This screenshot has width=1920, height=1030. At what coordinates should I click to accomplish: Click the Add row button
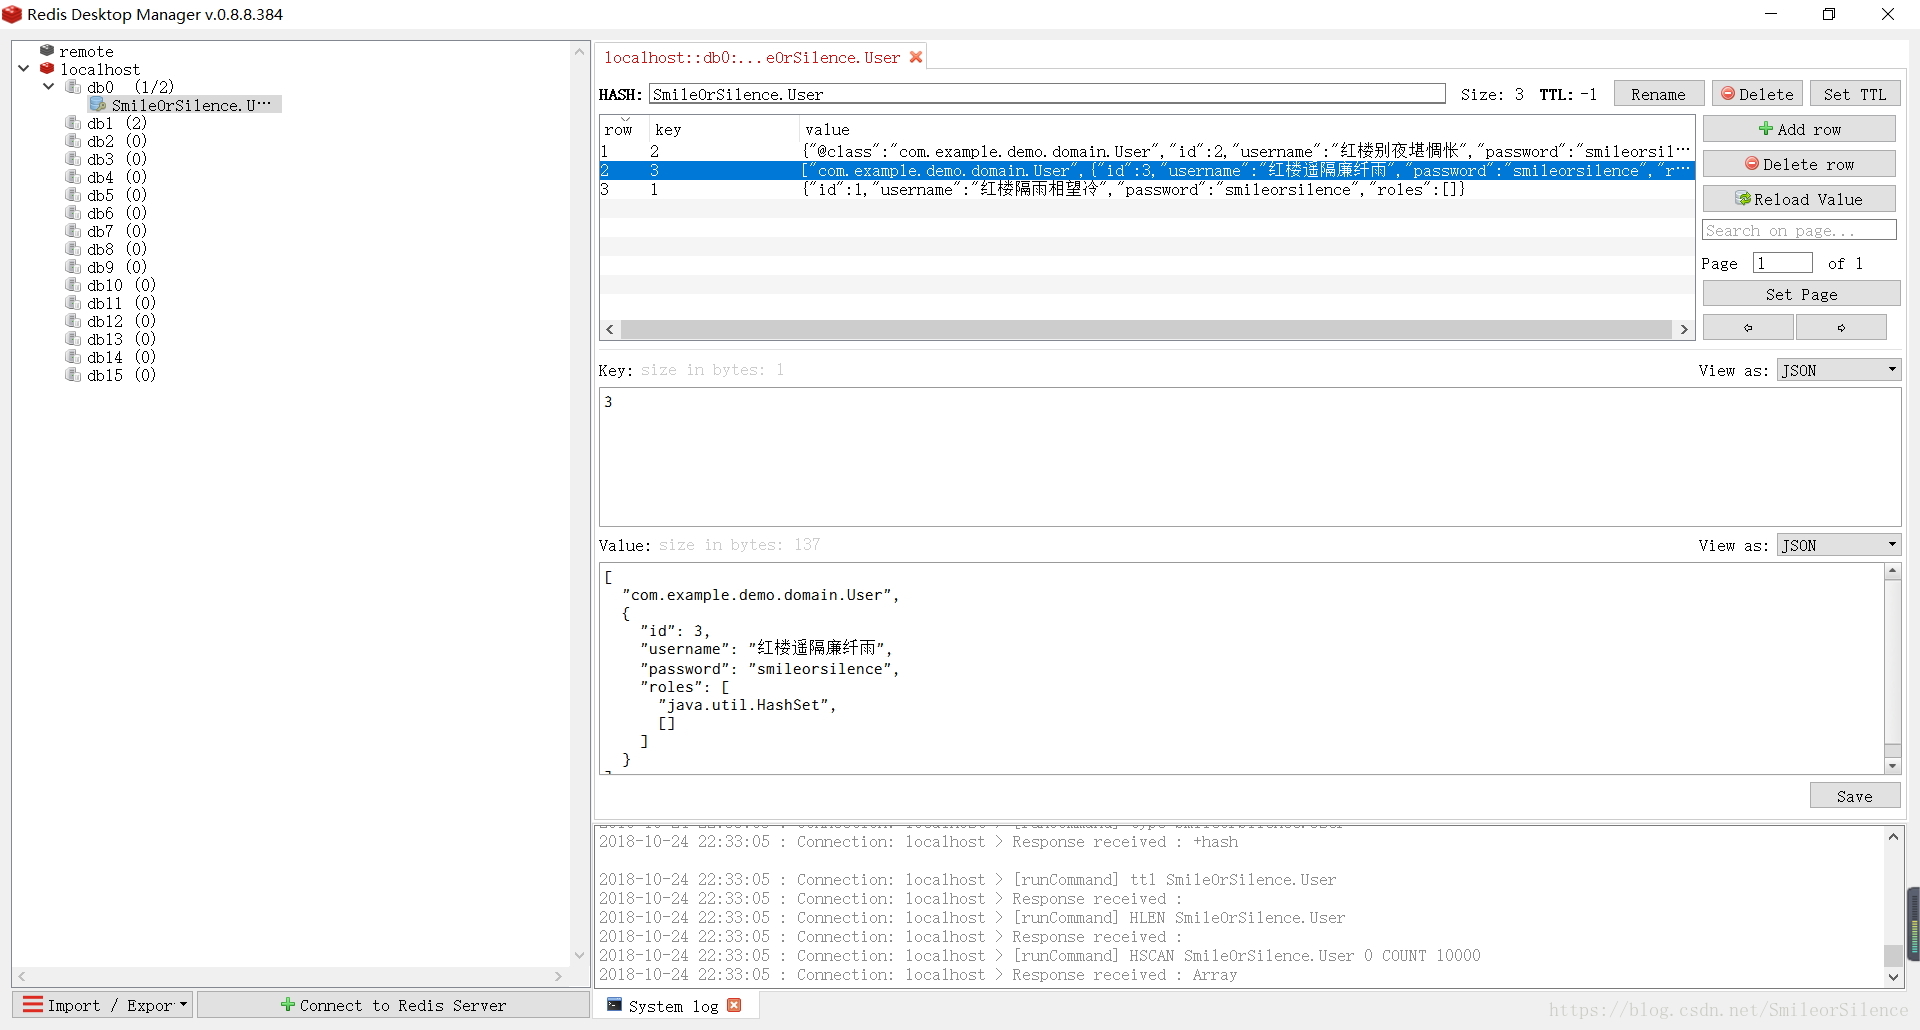tap(1799, 129)
